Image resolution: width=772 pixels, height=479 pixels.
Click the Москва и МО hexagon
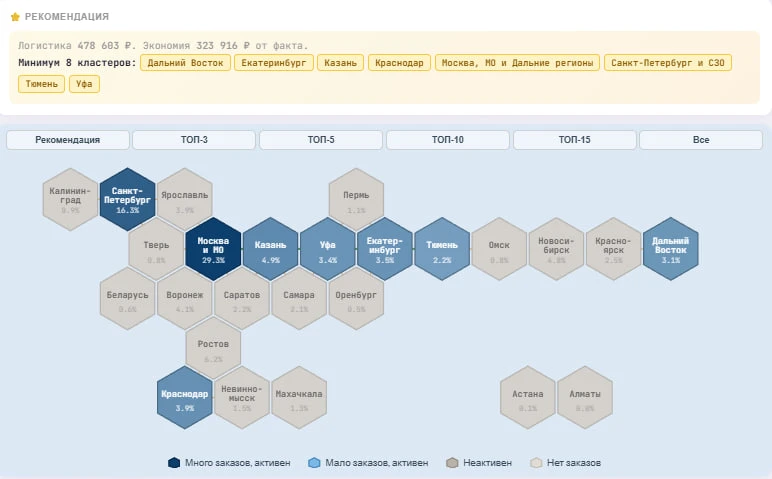213,247
